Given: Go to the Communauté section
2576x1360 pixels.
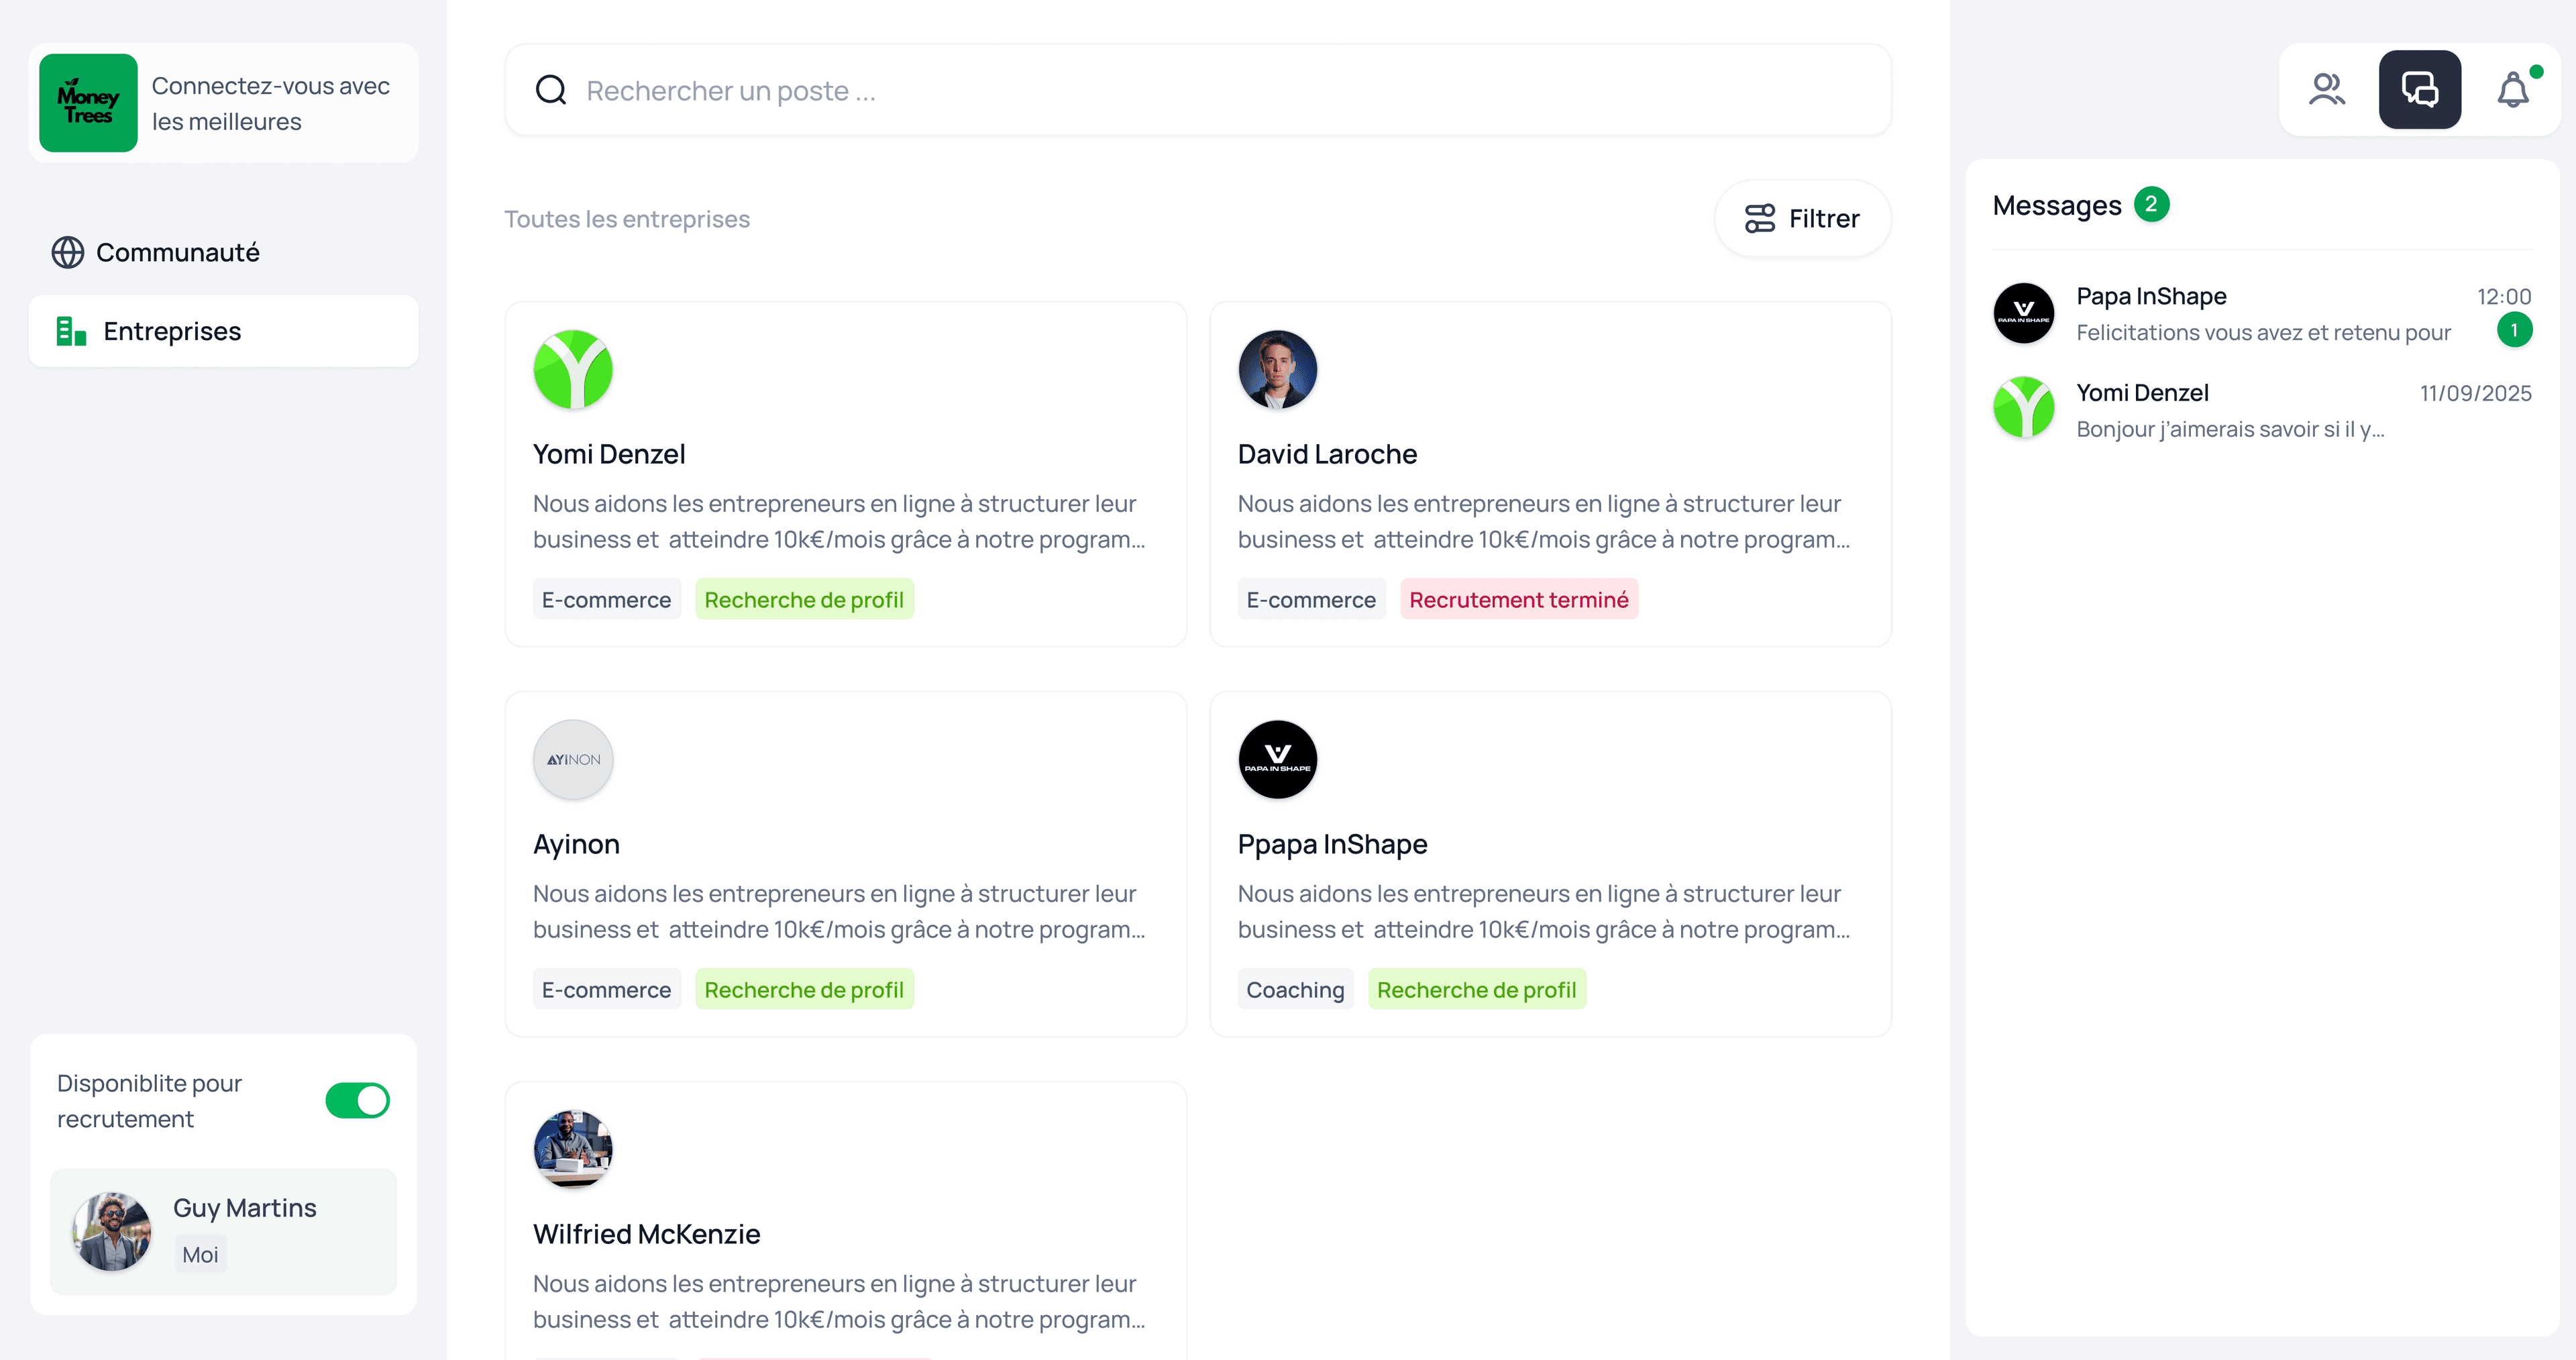Looking at the screenshot, I should (177, 253).
